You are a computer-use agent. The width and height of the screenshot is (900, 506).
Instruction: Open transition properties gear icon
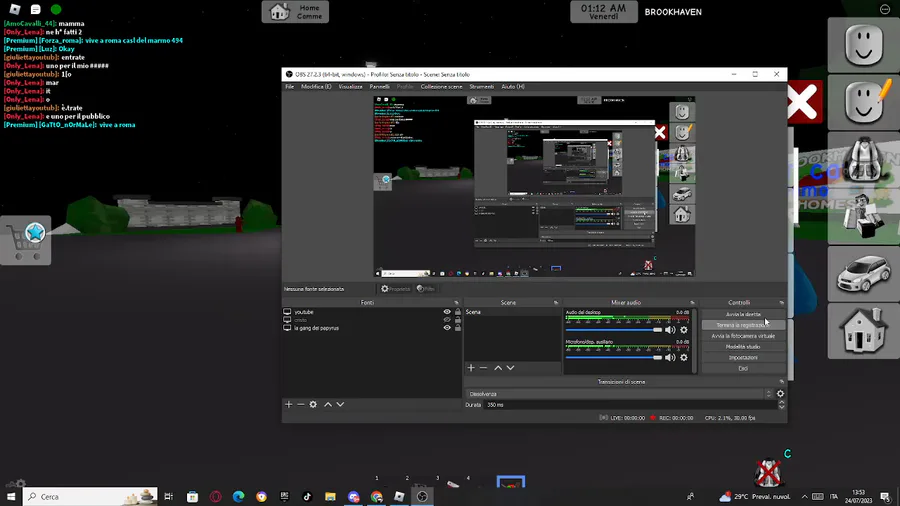(x=780, y=394)
